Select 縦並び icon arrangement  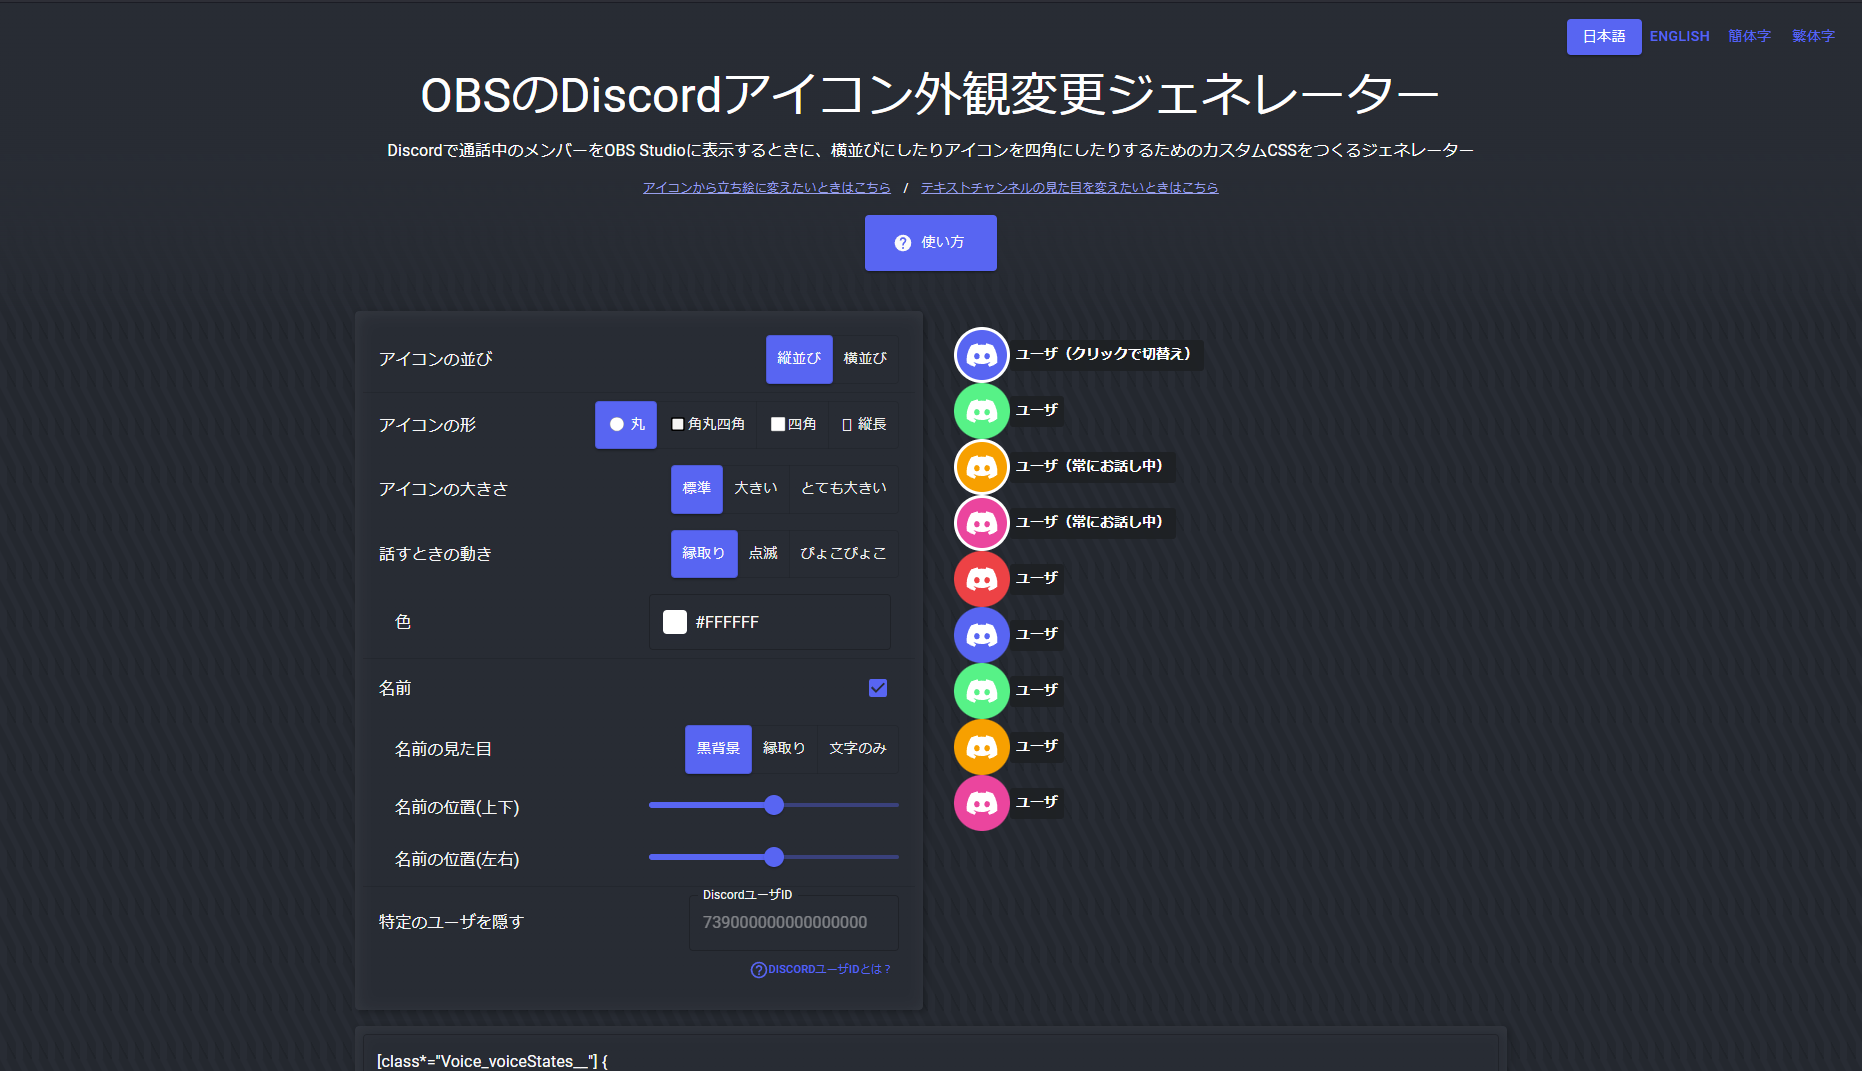[799, 359]
